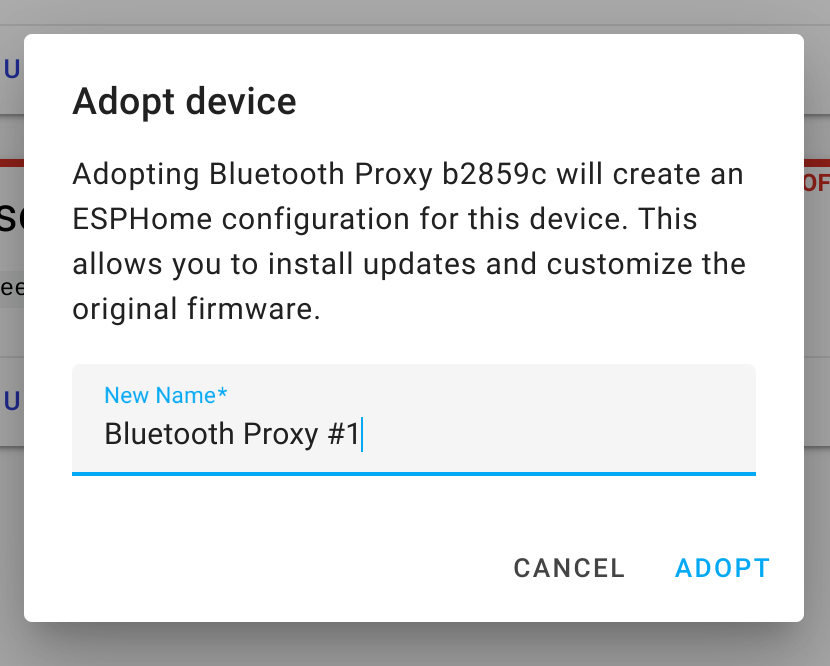Image resolution: width=830 pixels, height=666 pixels.
Task: Click the red 'OF' offline label behind dialog
Action: pyautogui.click(x=816, y=183)
